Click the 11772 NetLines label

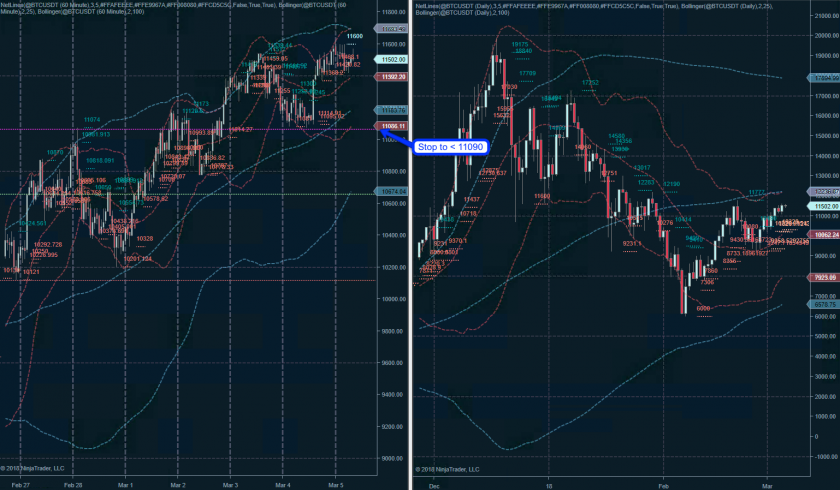pos(756,192)
